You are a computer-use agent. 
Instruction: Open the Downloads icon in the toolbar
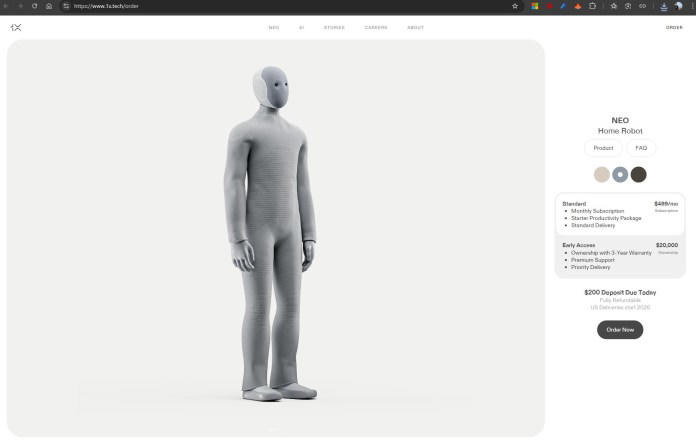tap(664, 6)
